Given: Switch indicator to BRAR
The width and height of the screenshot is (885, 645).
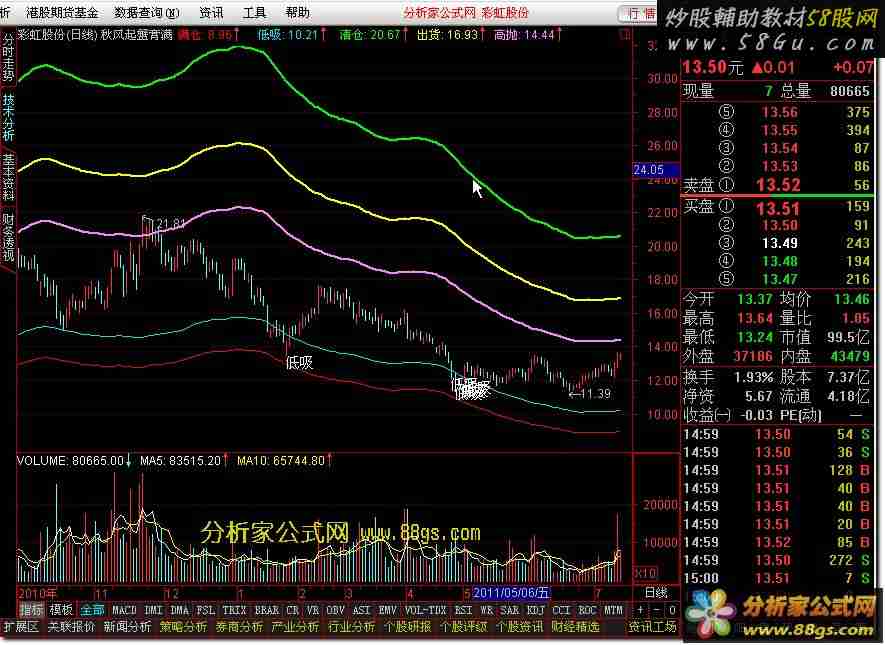Looking at the screenshot, I should click(x=267, y=610).
